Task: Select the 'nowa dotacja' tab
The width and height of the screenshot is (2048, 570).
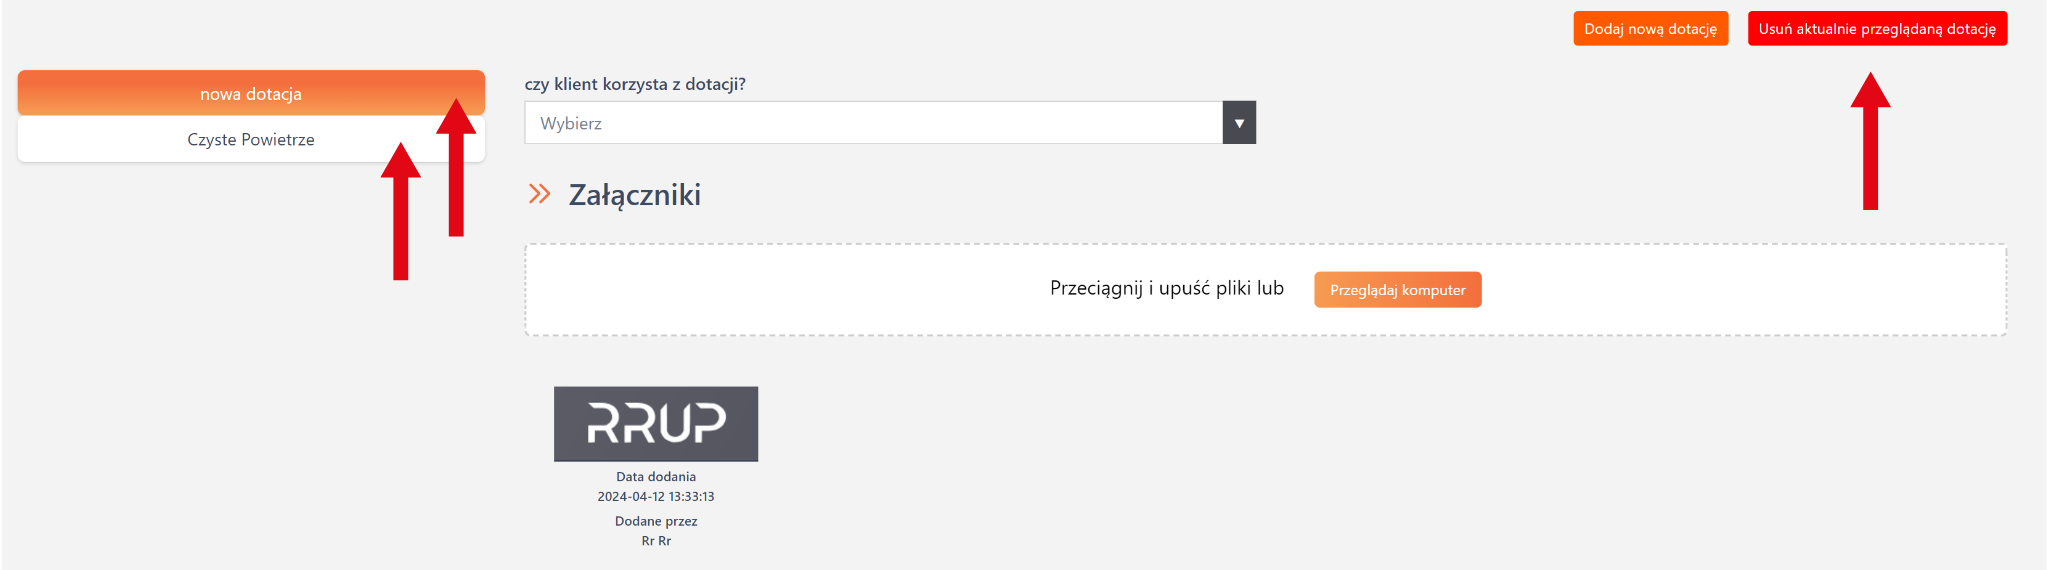Action: click(250, 94)
